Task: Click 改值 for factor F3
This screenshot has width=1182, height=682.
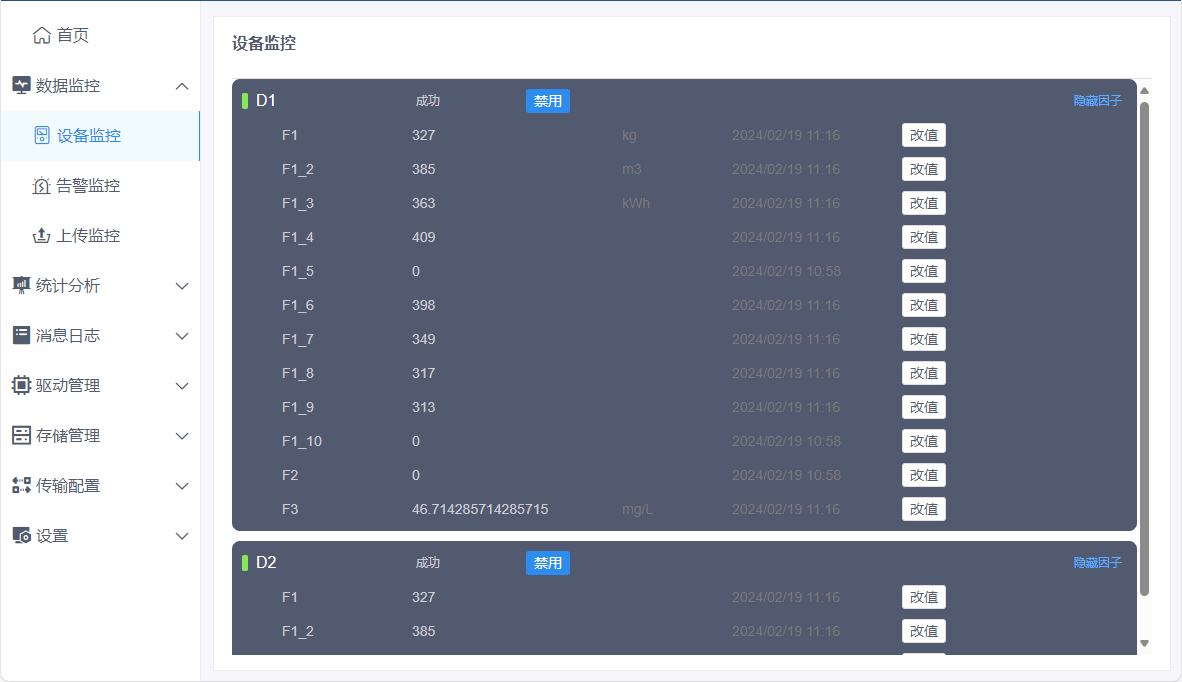Action: [923, 509]
